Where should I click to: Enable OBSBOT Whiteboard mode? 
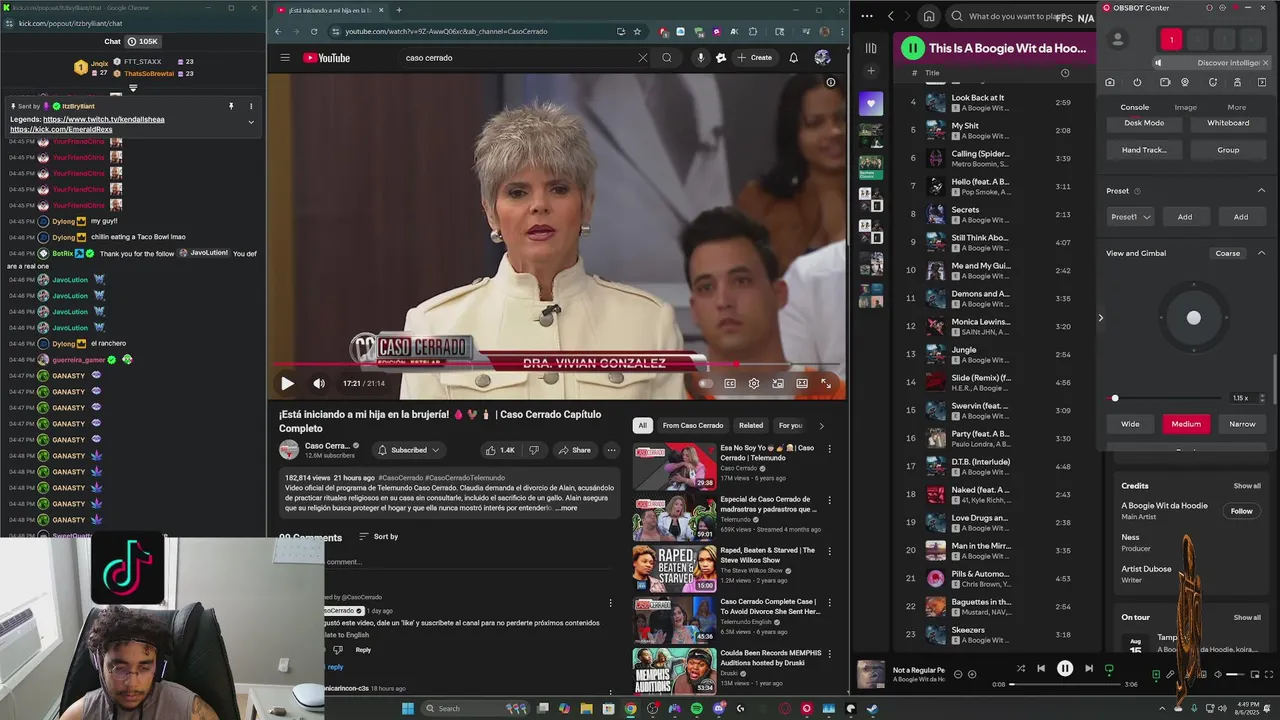coord(1228,123)
